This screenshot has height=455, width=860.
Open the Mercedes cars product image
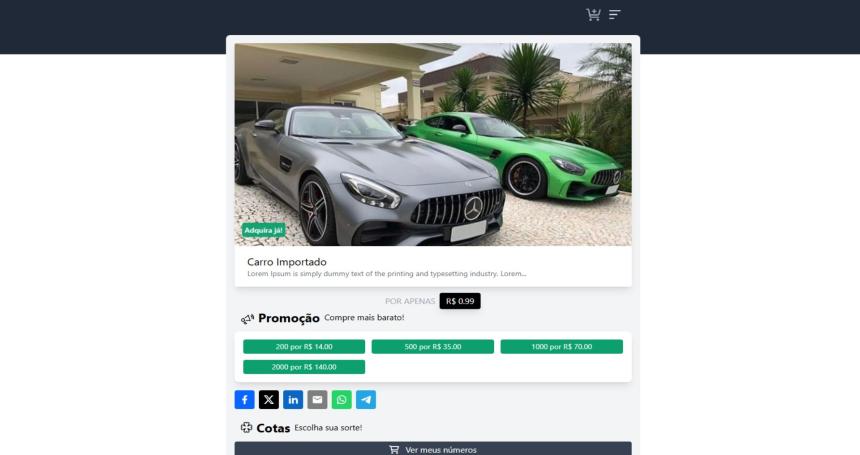pyautogui.click(x=433, y=144)
